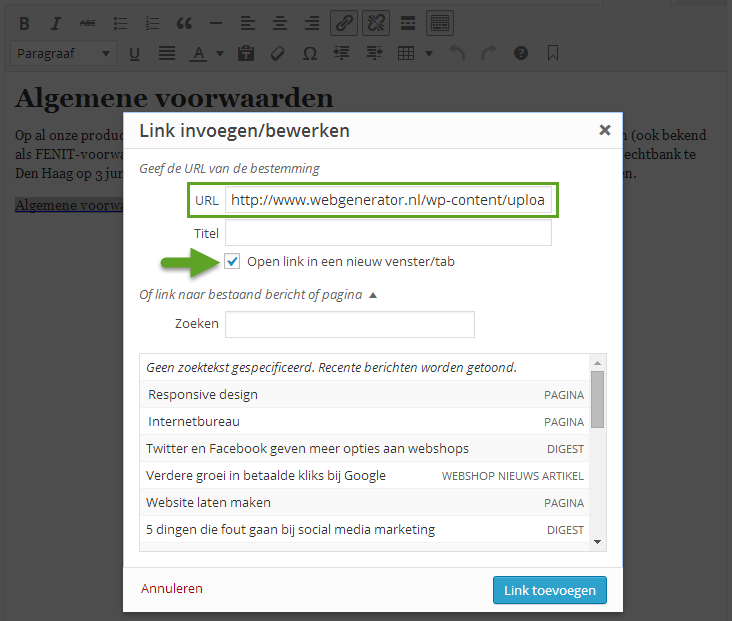Apply strikethrough formatting
Image resolution: width=732 pixels, height=621 pixels.
88,23
